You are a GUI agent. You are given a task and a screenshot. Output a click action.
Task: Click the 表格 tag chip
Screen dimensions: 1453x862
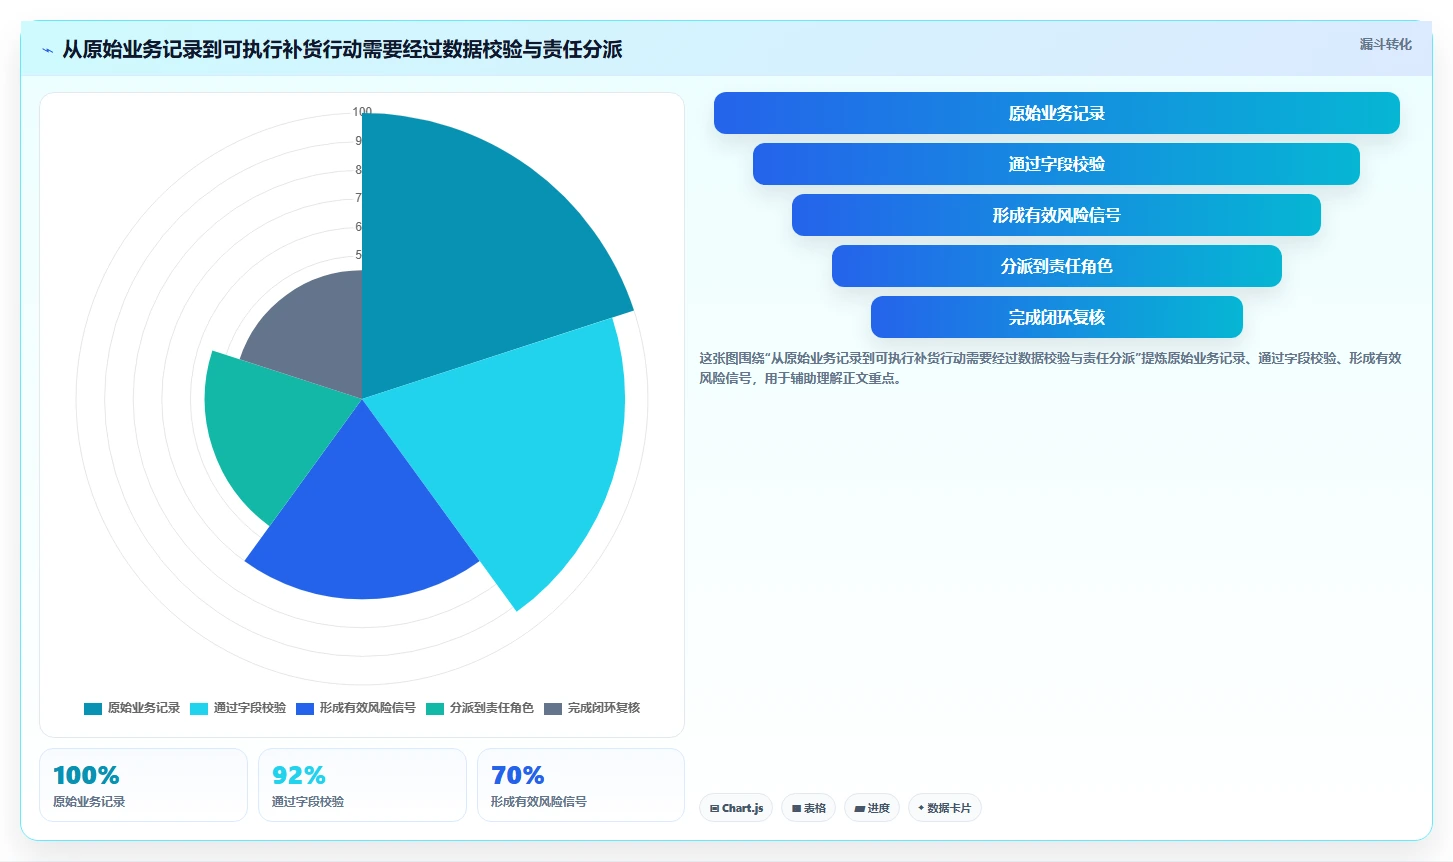point(809,808)
